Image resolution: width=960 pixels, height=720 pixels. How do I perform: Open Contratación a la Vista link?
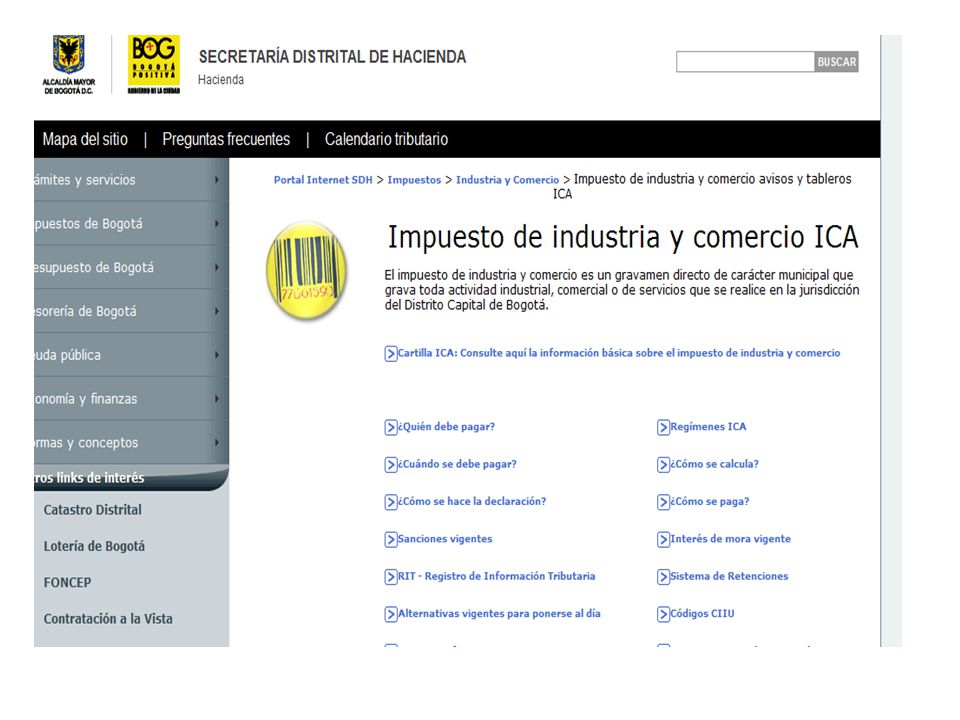coord(108,619)
